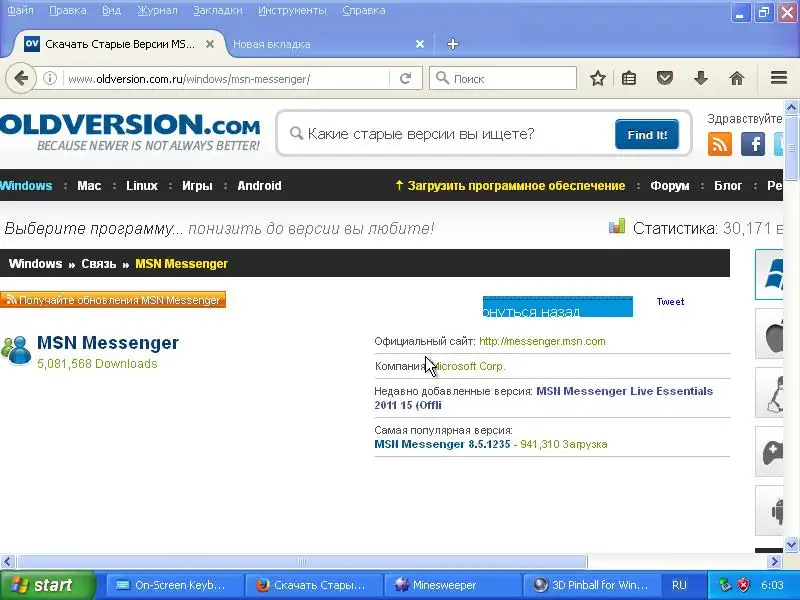Open site information icon in address bar
Viewport: 800px width, 600px height.
coord(49,78)
